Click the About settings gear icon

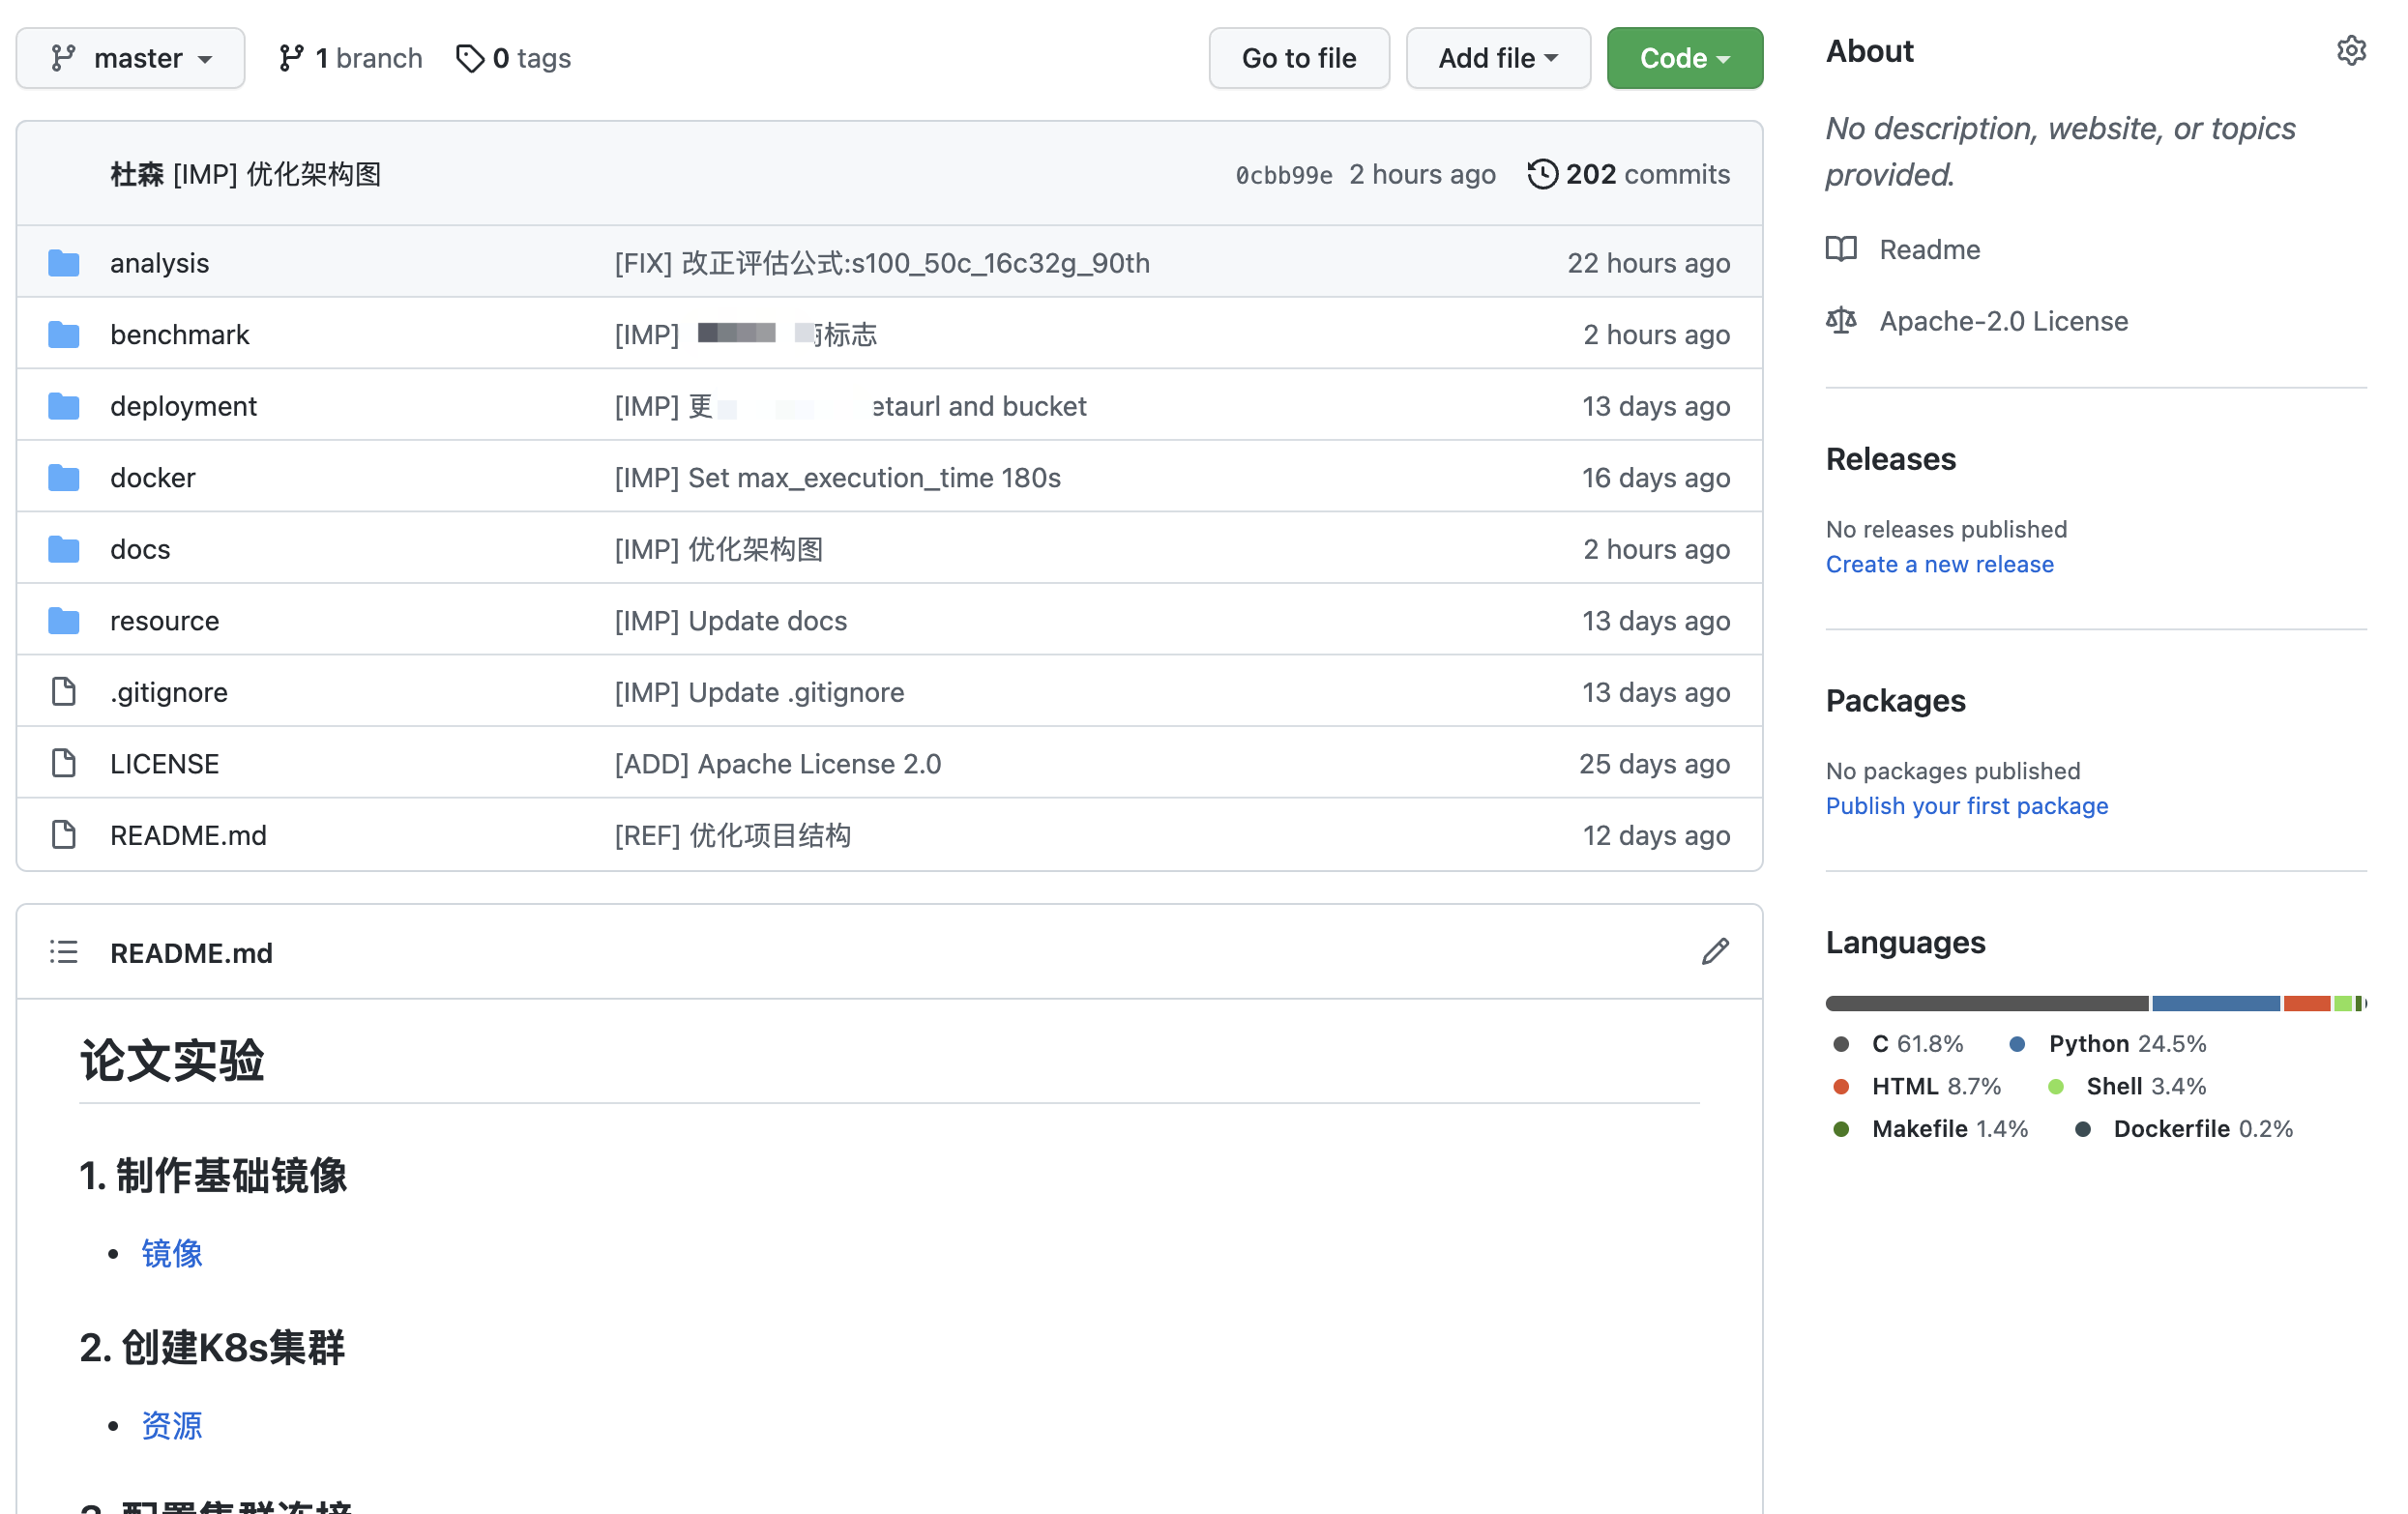click(2350, 50)
